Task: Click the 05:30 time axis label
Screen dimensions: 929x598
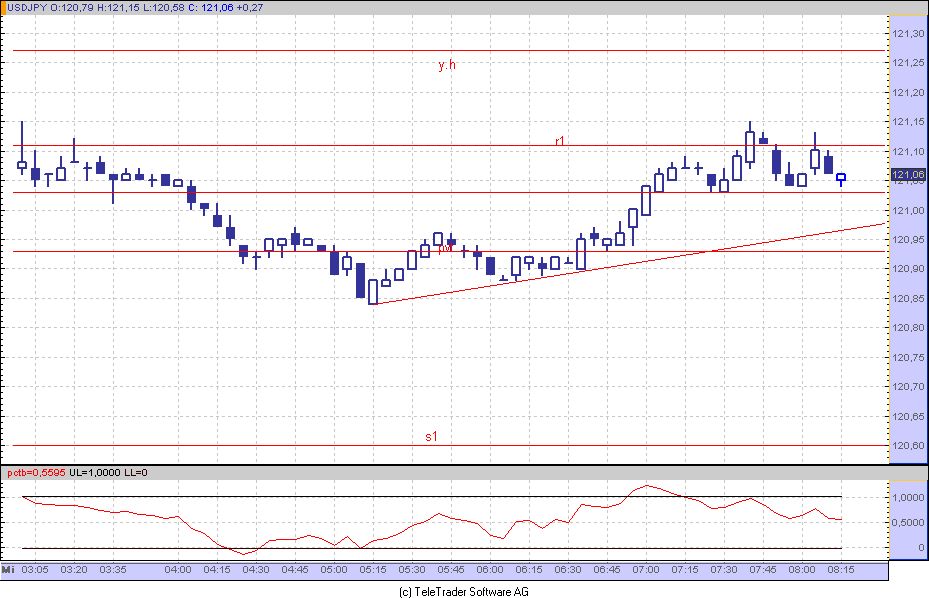Action: pos(412,570)
